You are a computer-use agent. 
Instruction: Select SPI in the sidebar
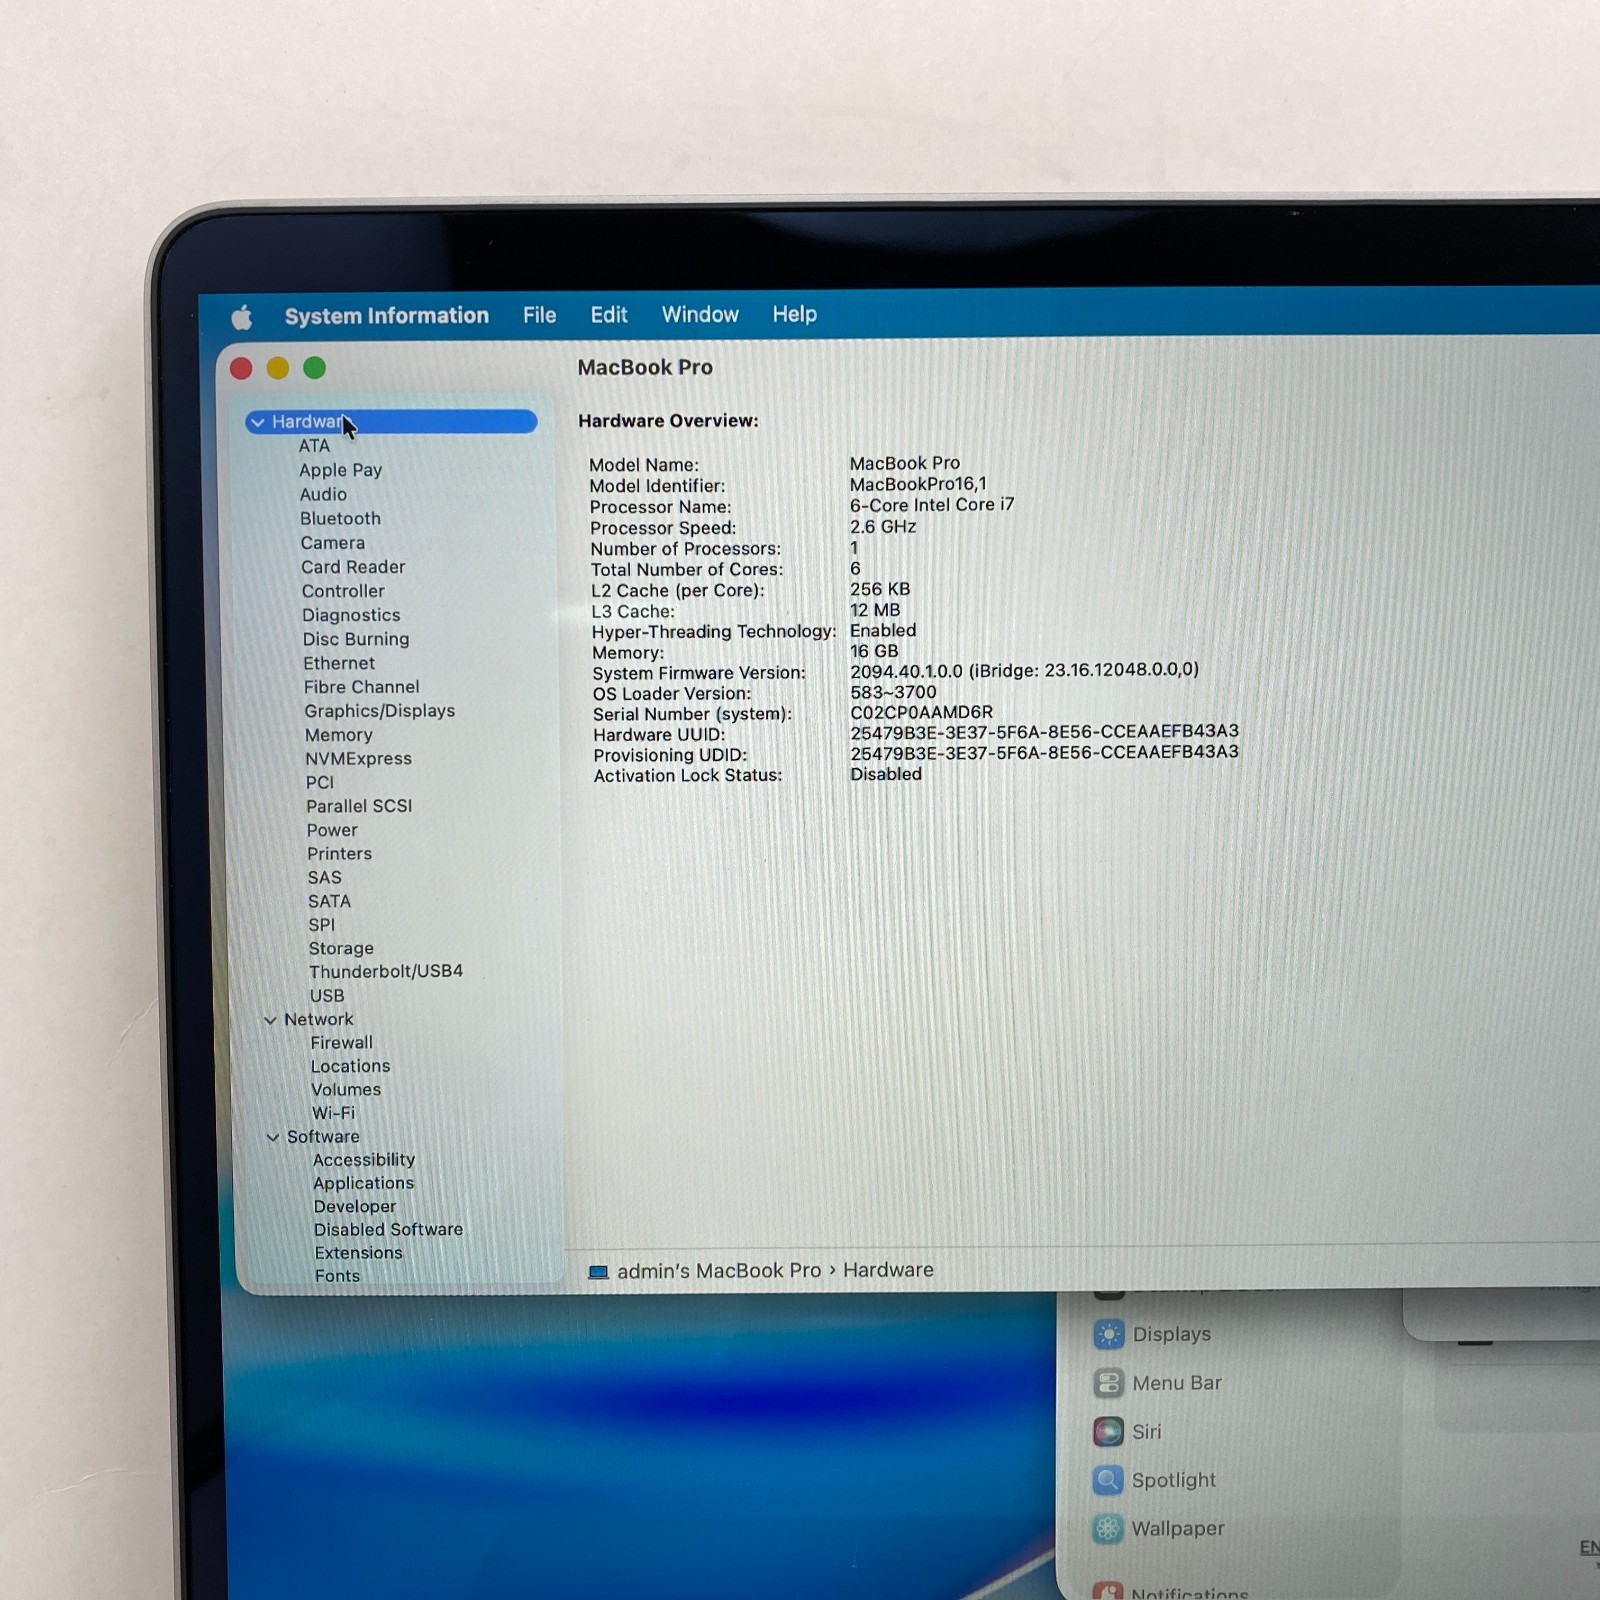(x=321, y=925)
